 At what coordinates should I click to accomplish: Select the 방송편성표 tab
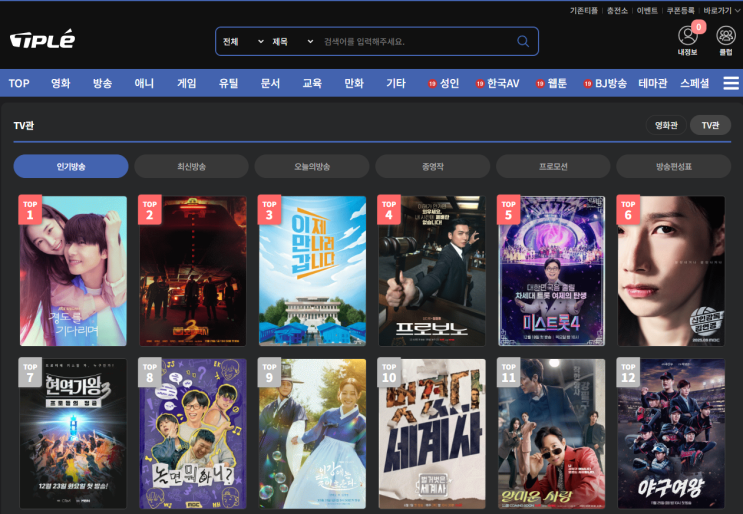point(673,166)
